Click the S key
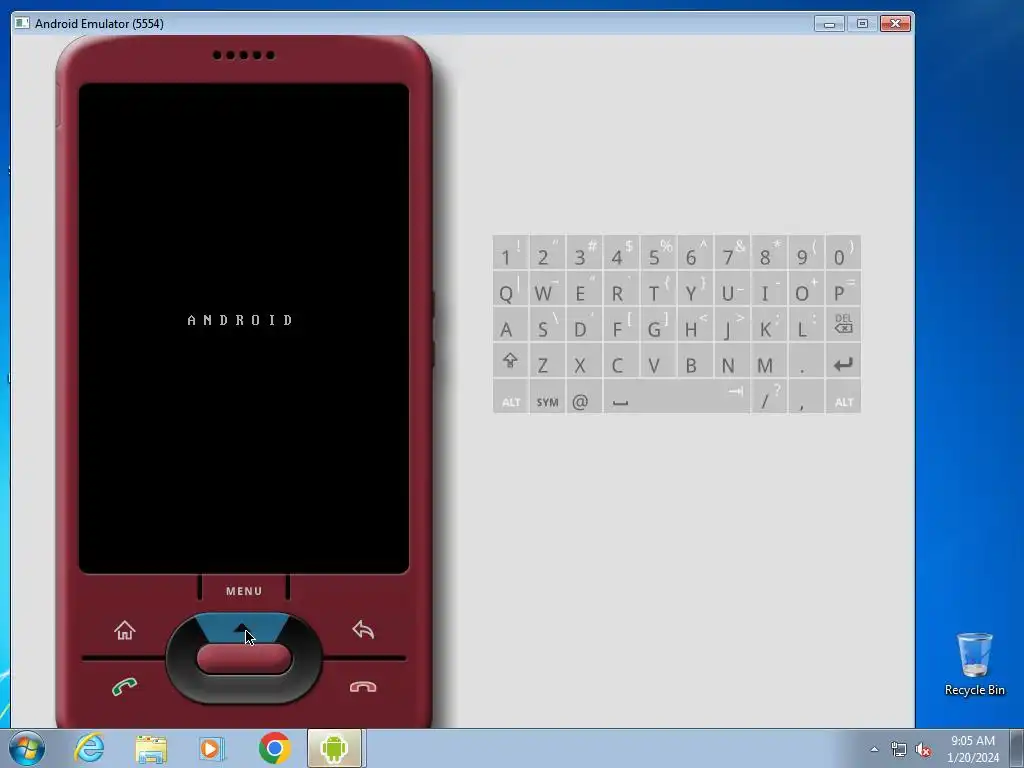This screenshot has height=768, width=1024. (x=547, y=325)
